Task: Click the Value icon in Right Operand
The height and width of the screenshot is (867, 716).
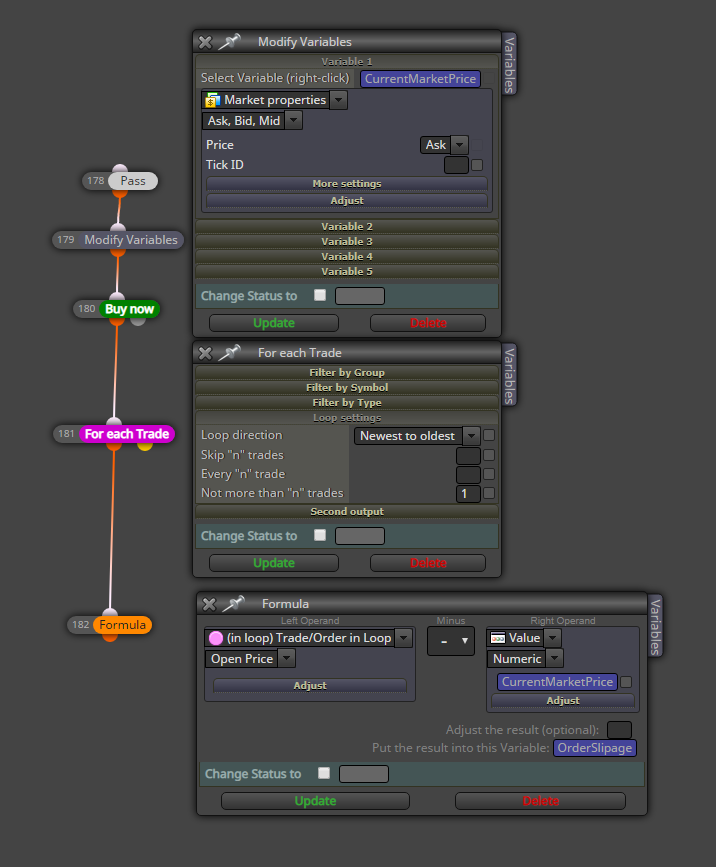Action: point(498,638)
